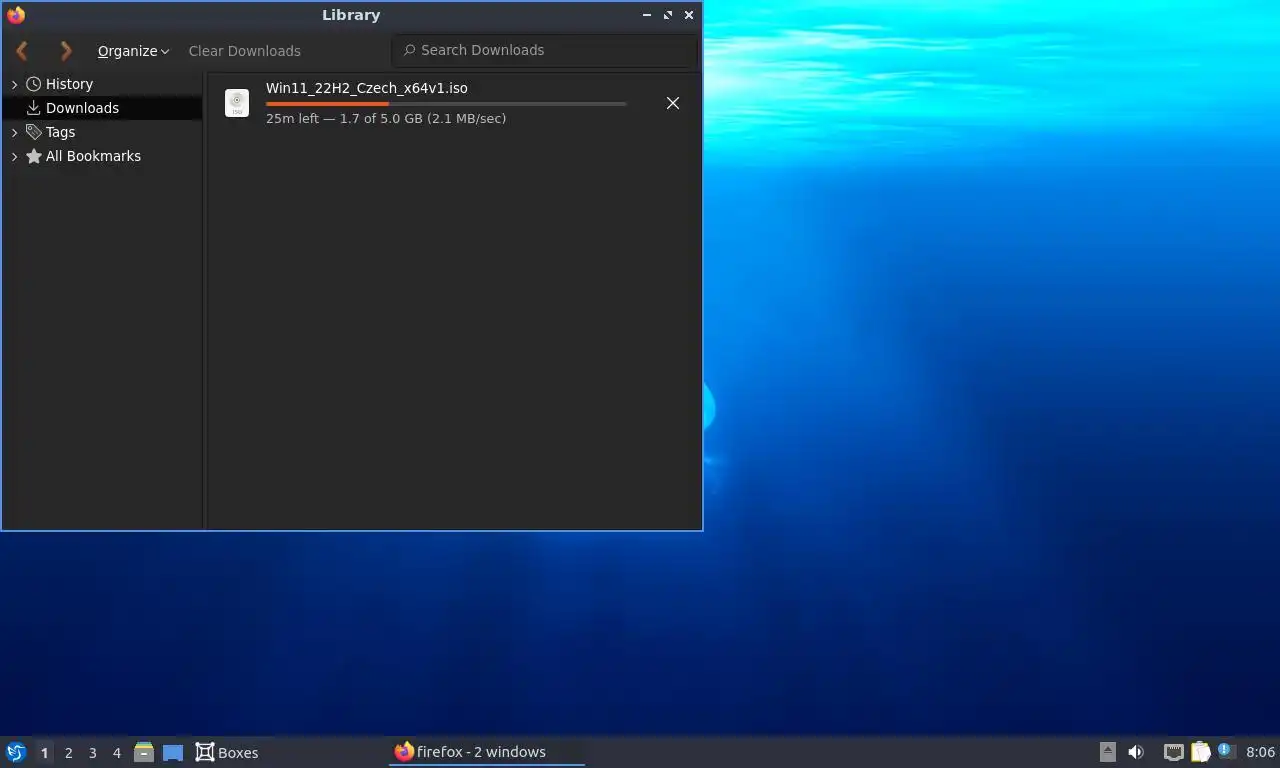Open the notification alert tray icon
This screenshot has height=768, width=1280.
(1227, 751)
